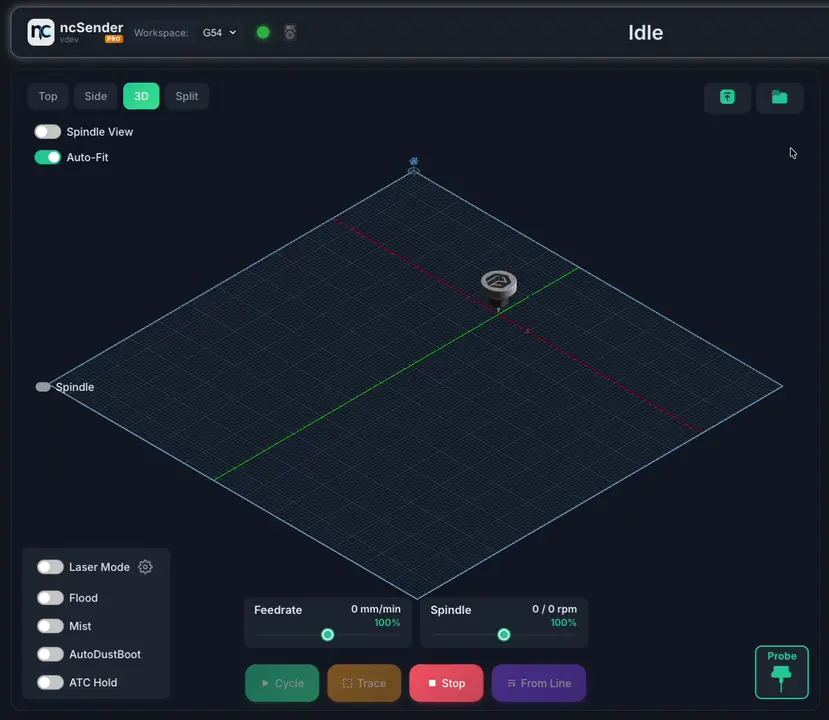Screen dimensions: 829x720
Task: Click the Idle status text
Action: (x=646, y=33)
